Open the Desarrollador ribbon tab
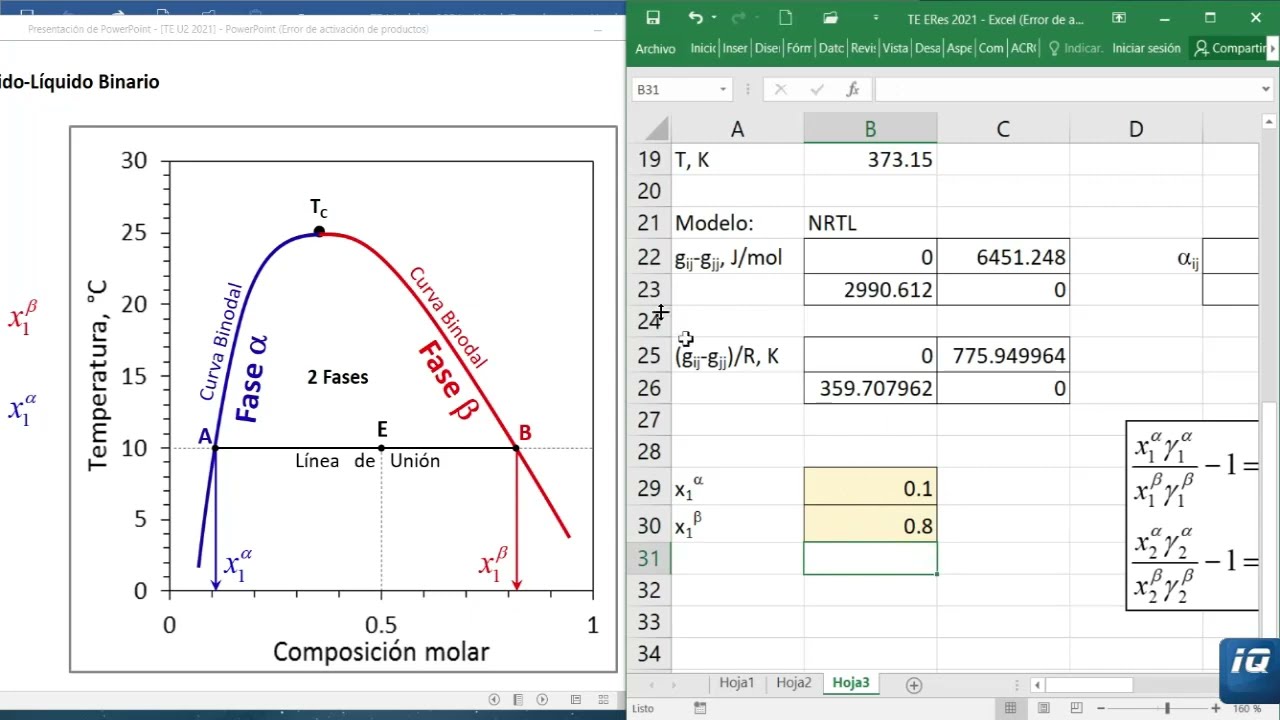This screenshot has height=720, width=1280. 927,48
